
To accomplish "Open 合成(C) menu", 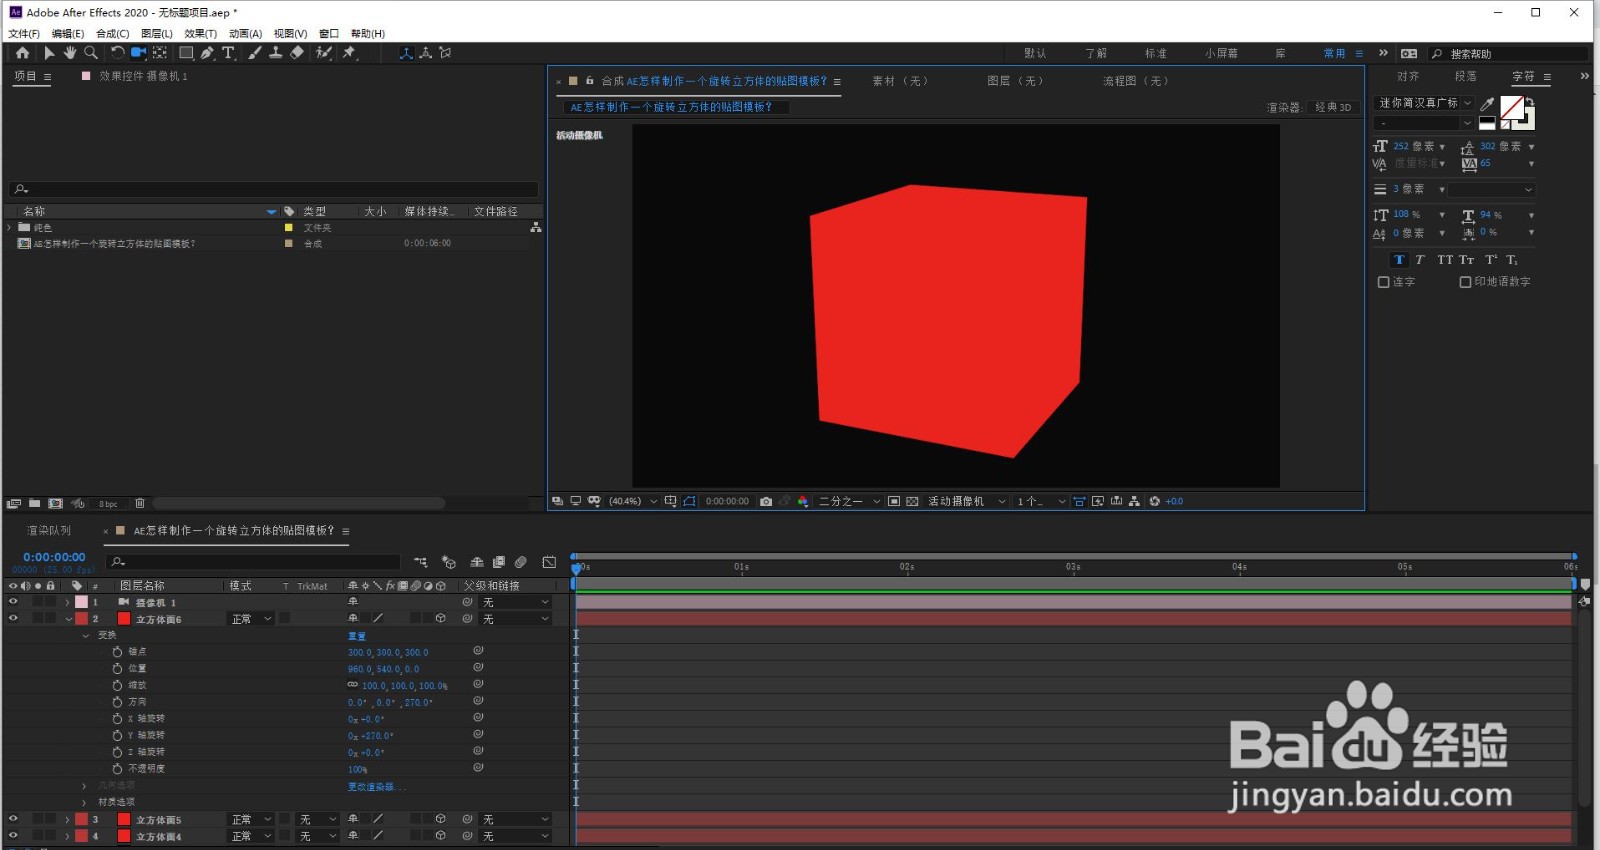I will (112, 34).
